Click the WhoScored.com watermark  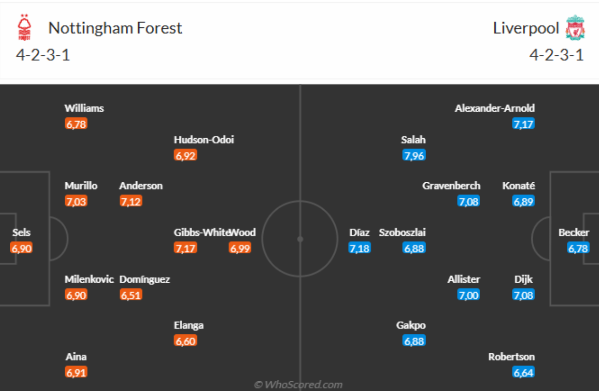[x=298, y=385]
